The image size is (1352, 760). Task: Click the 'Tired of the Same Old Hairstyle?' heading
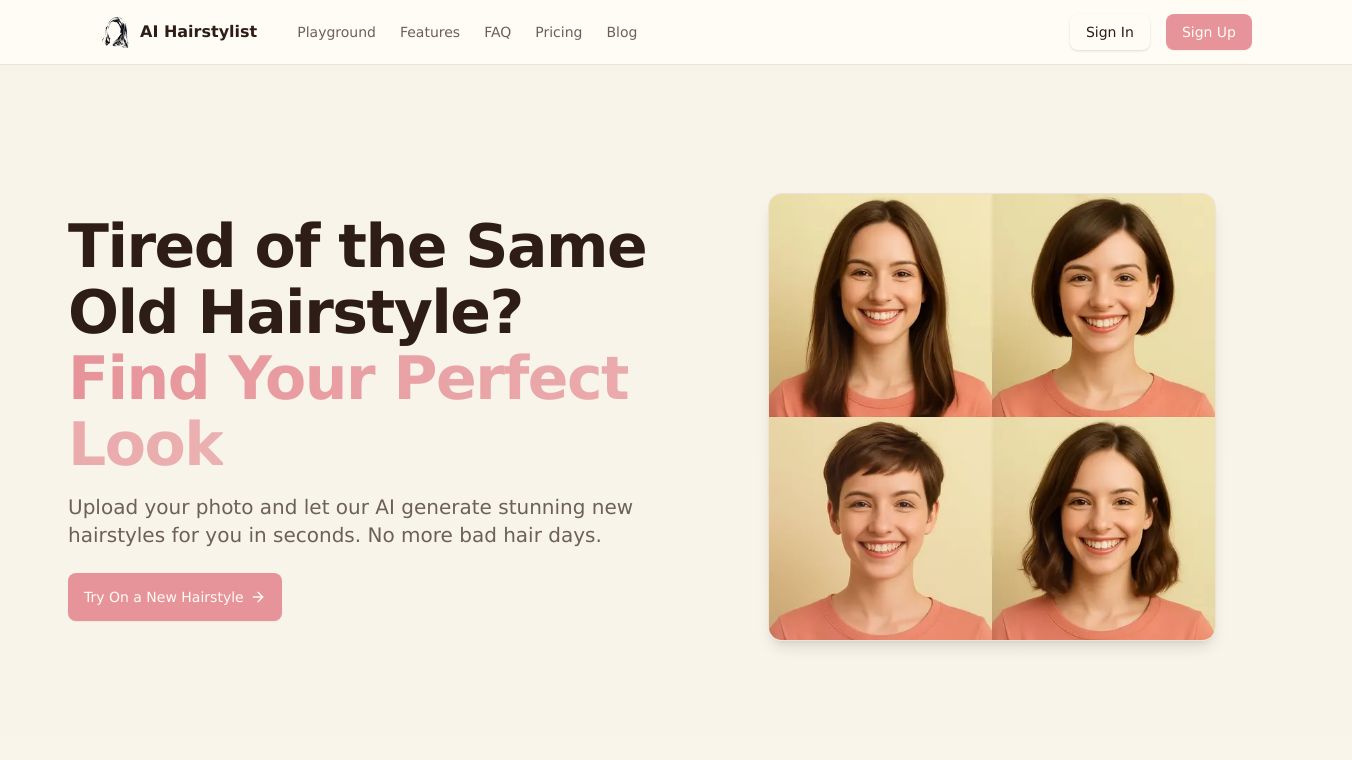tap(357, 278)
